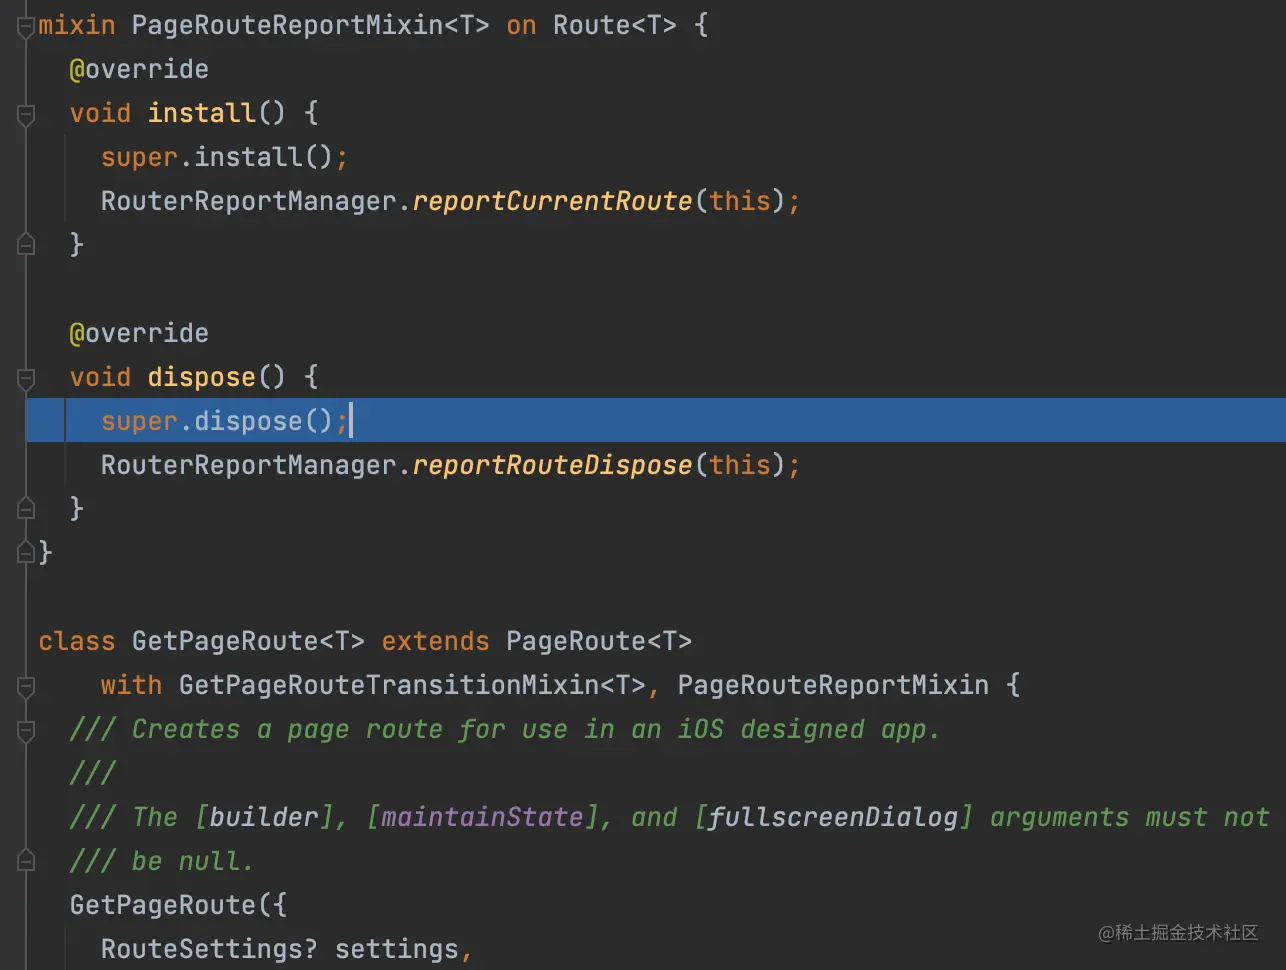Click the super.install() statement
The width and height of the screenshot is (1286, 970).
pos(224,157)
